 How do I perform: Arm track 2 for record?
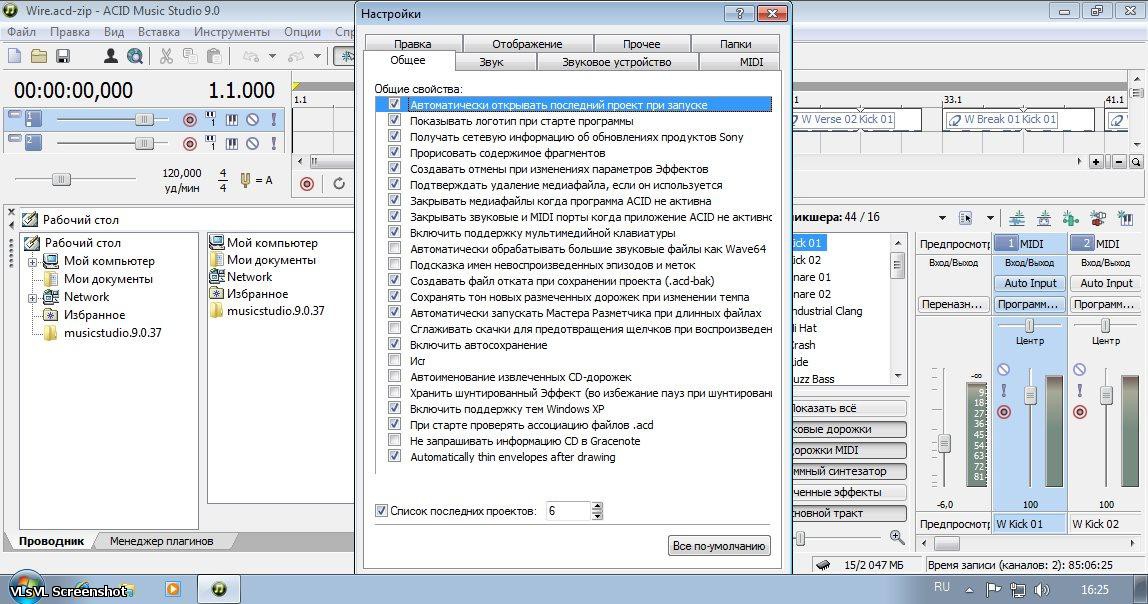pos(190,143)
